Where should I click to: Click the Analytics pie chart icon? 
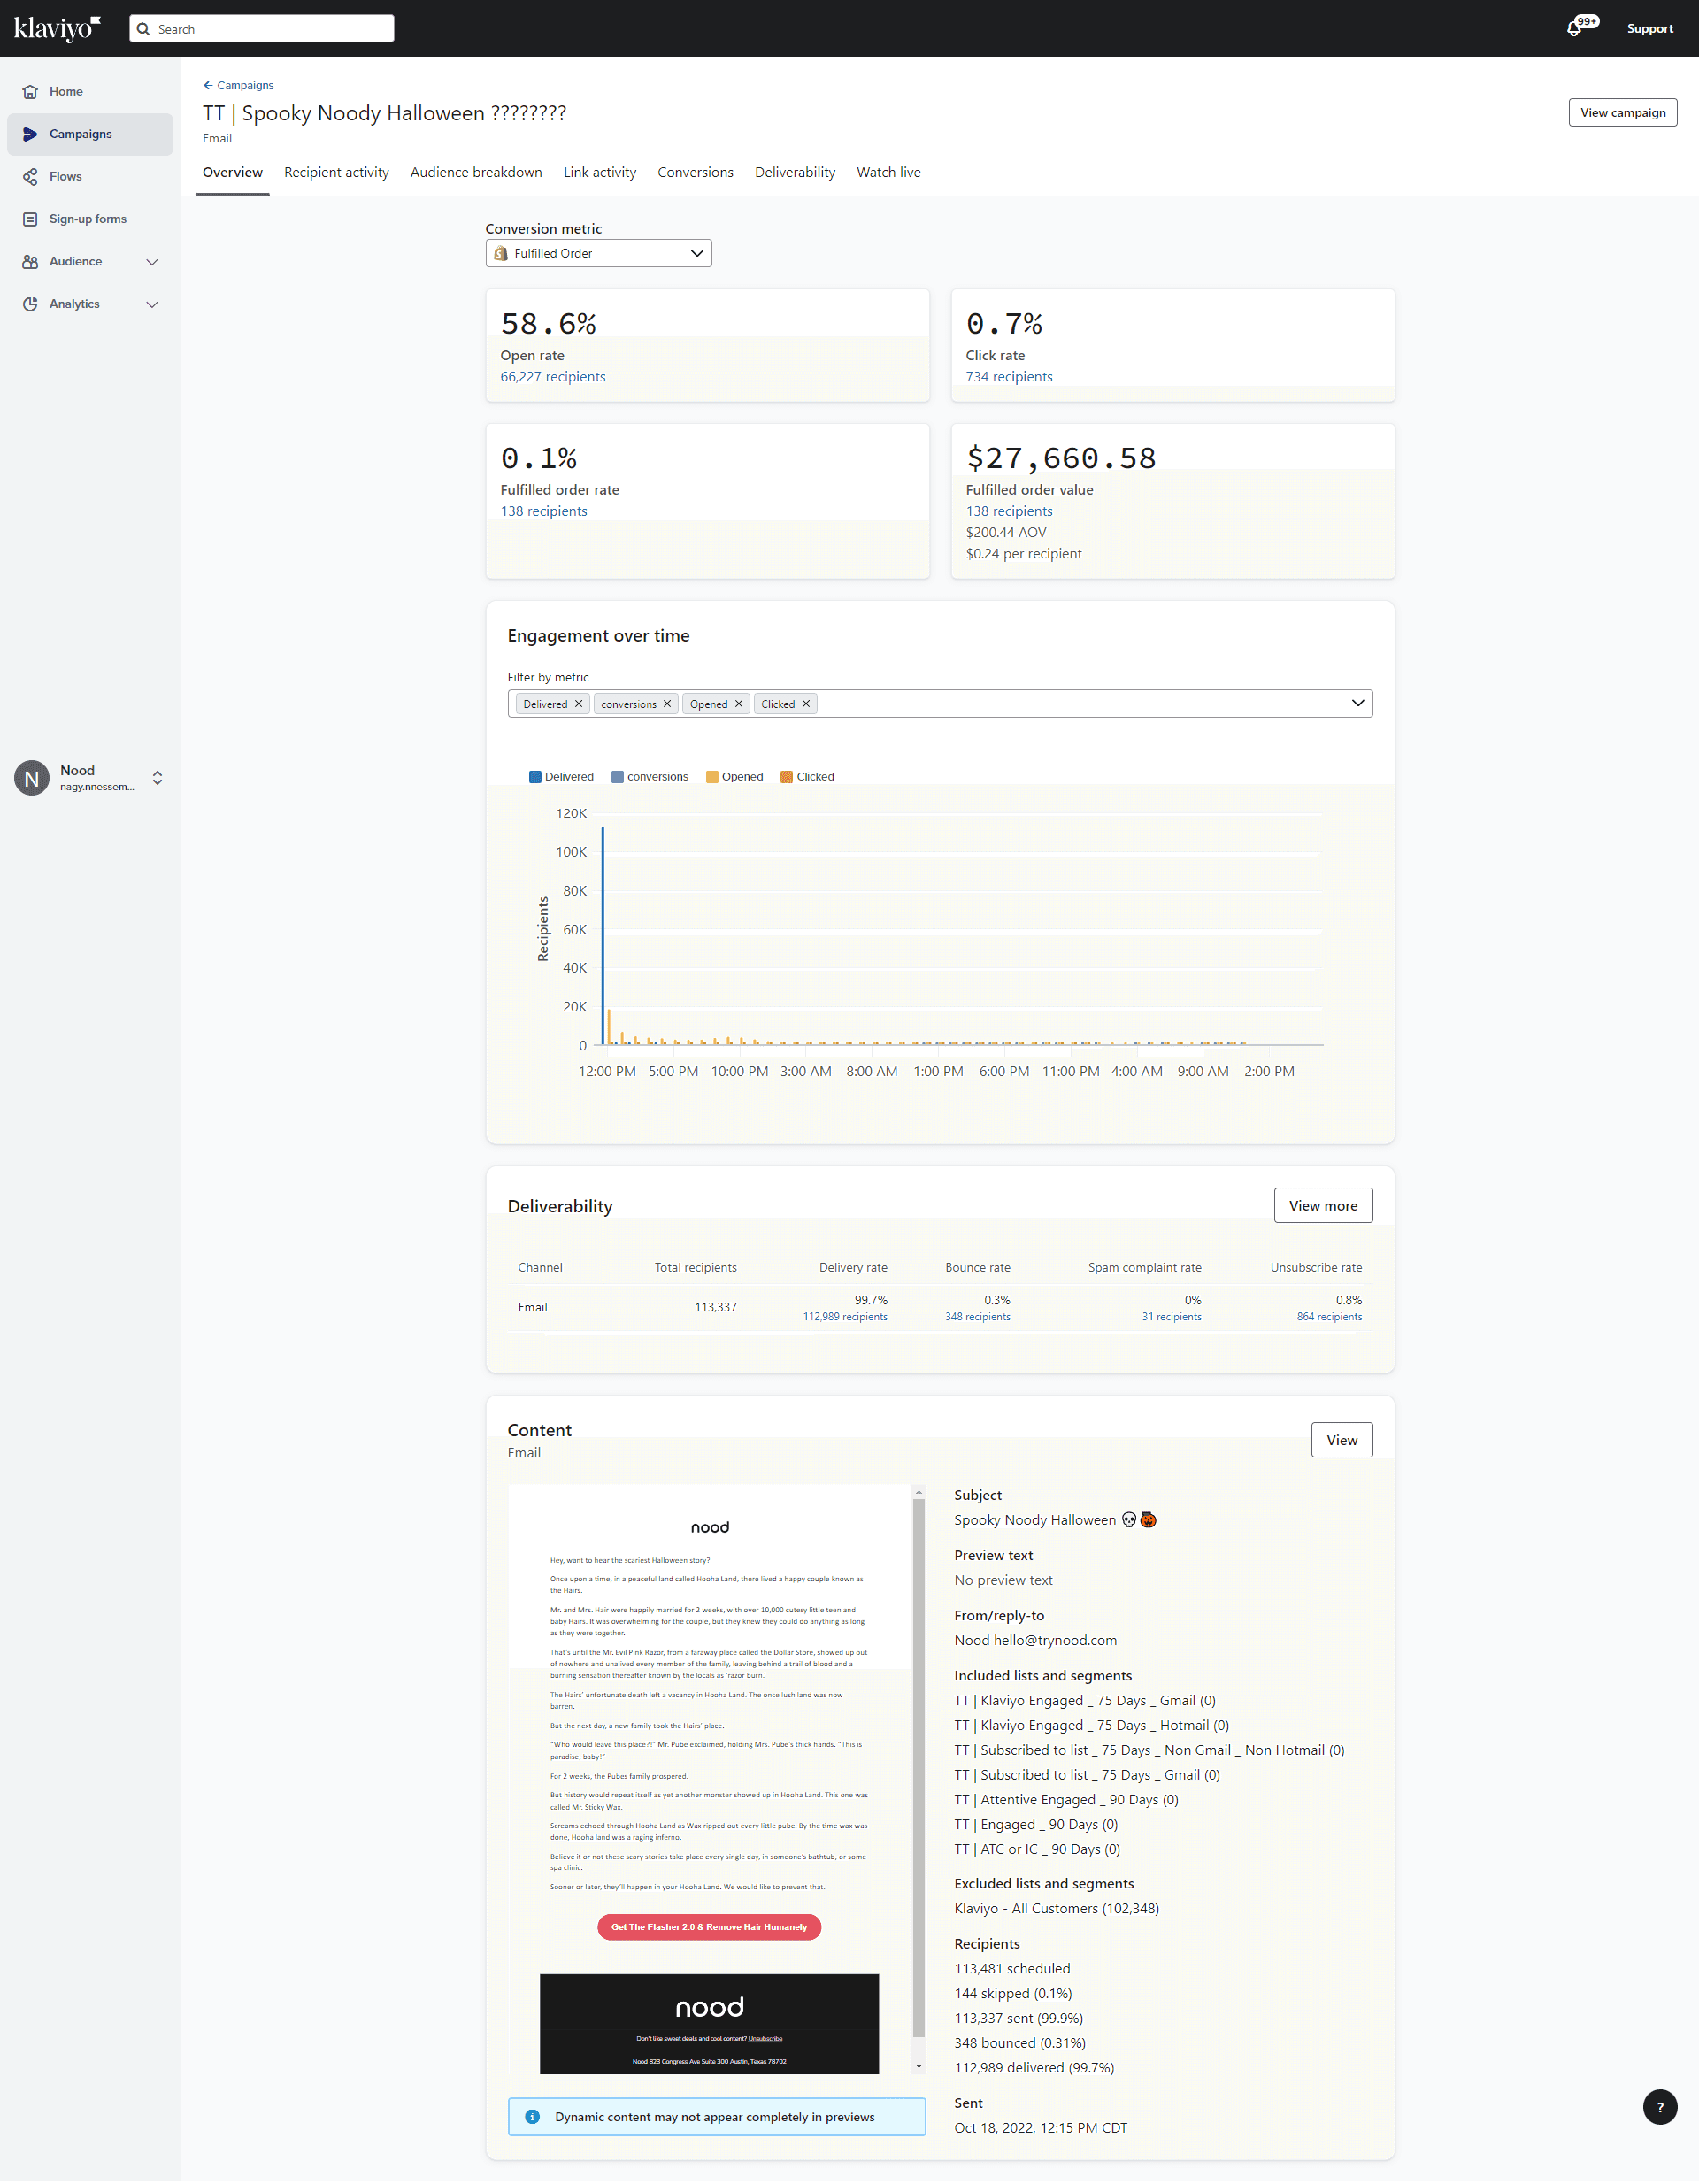30,304
